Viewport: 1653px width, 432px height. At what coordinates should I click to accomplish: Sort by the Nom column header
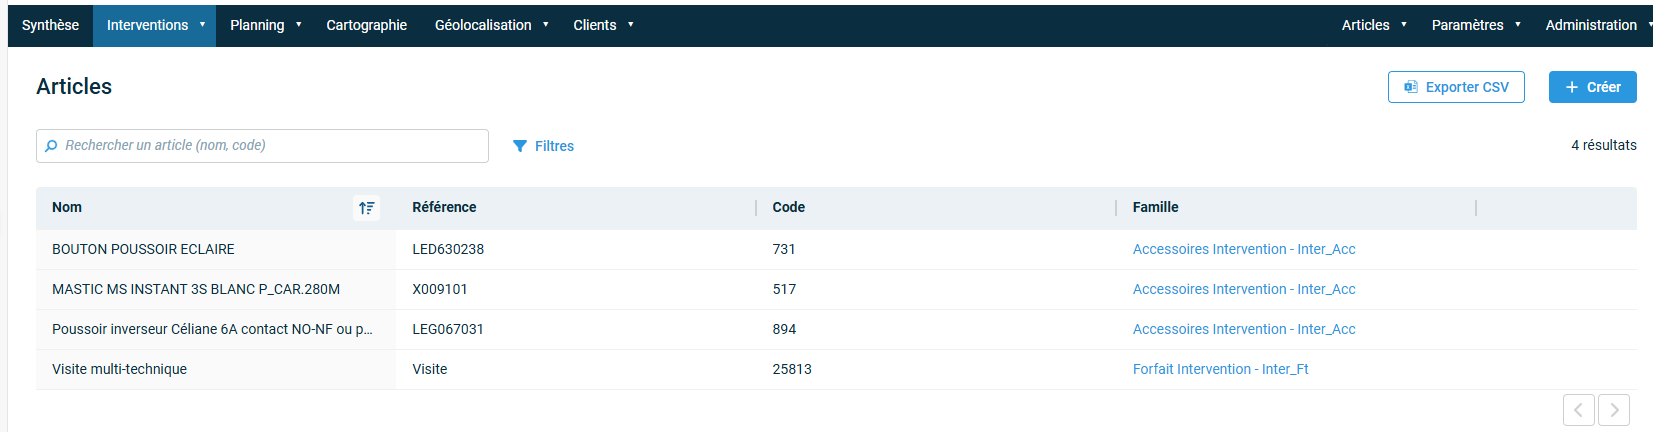click(x=67, y=207)
